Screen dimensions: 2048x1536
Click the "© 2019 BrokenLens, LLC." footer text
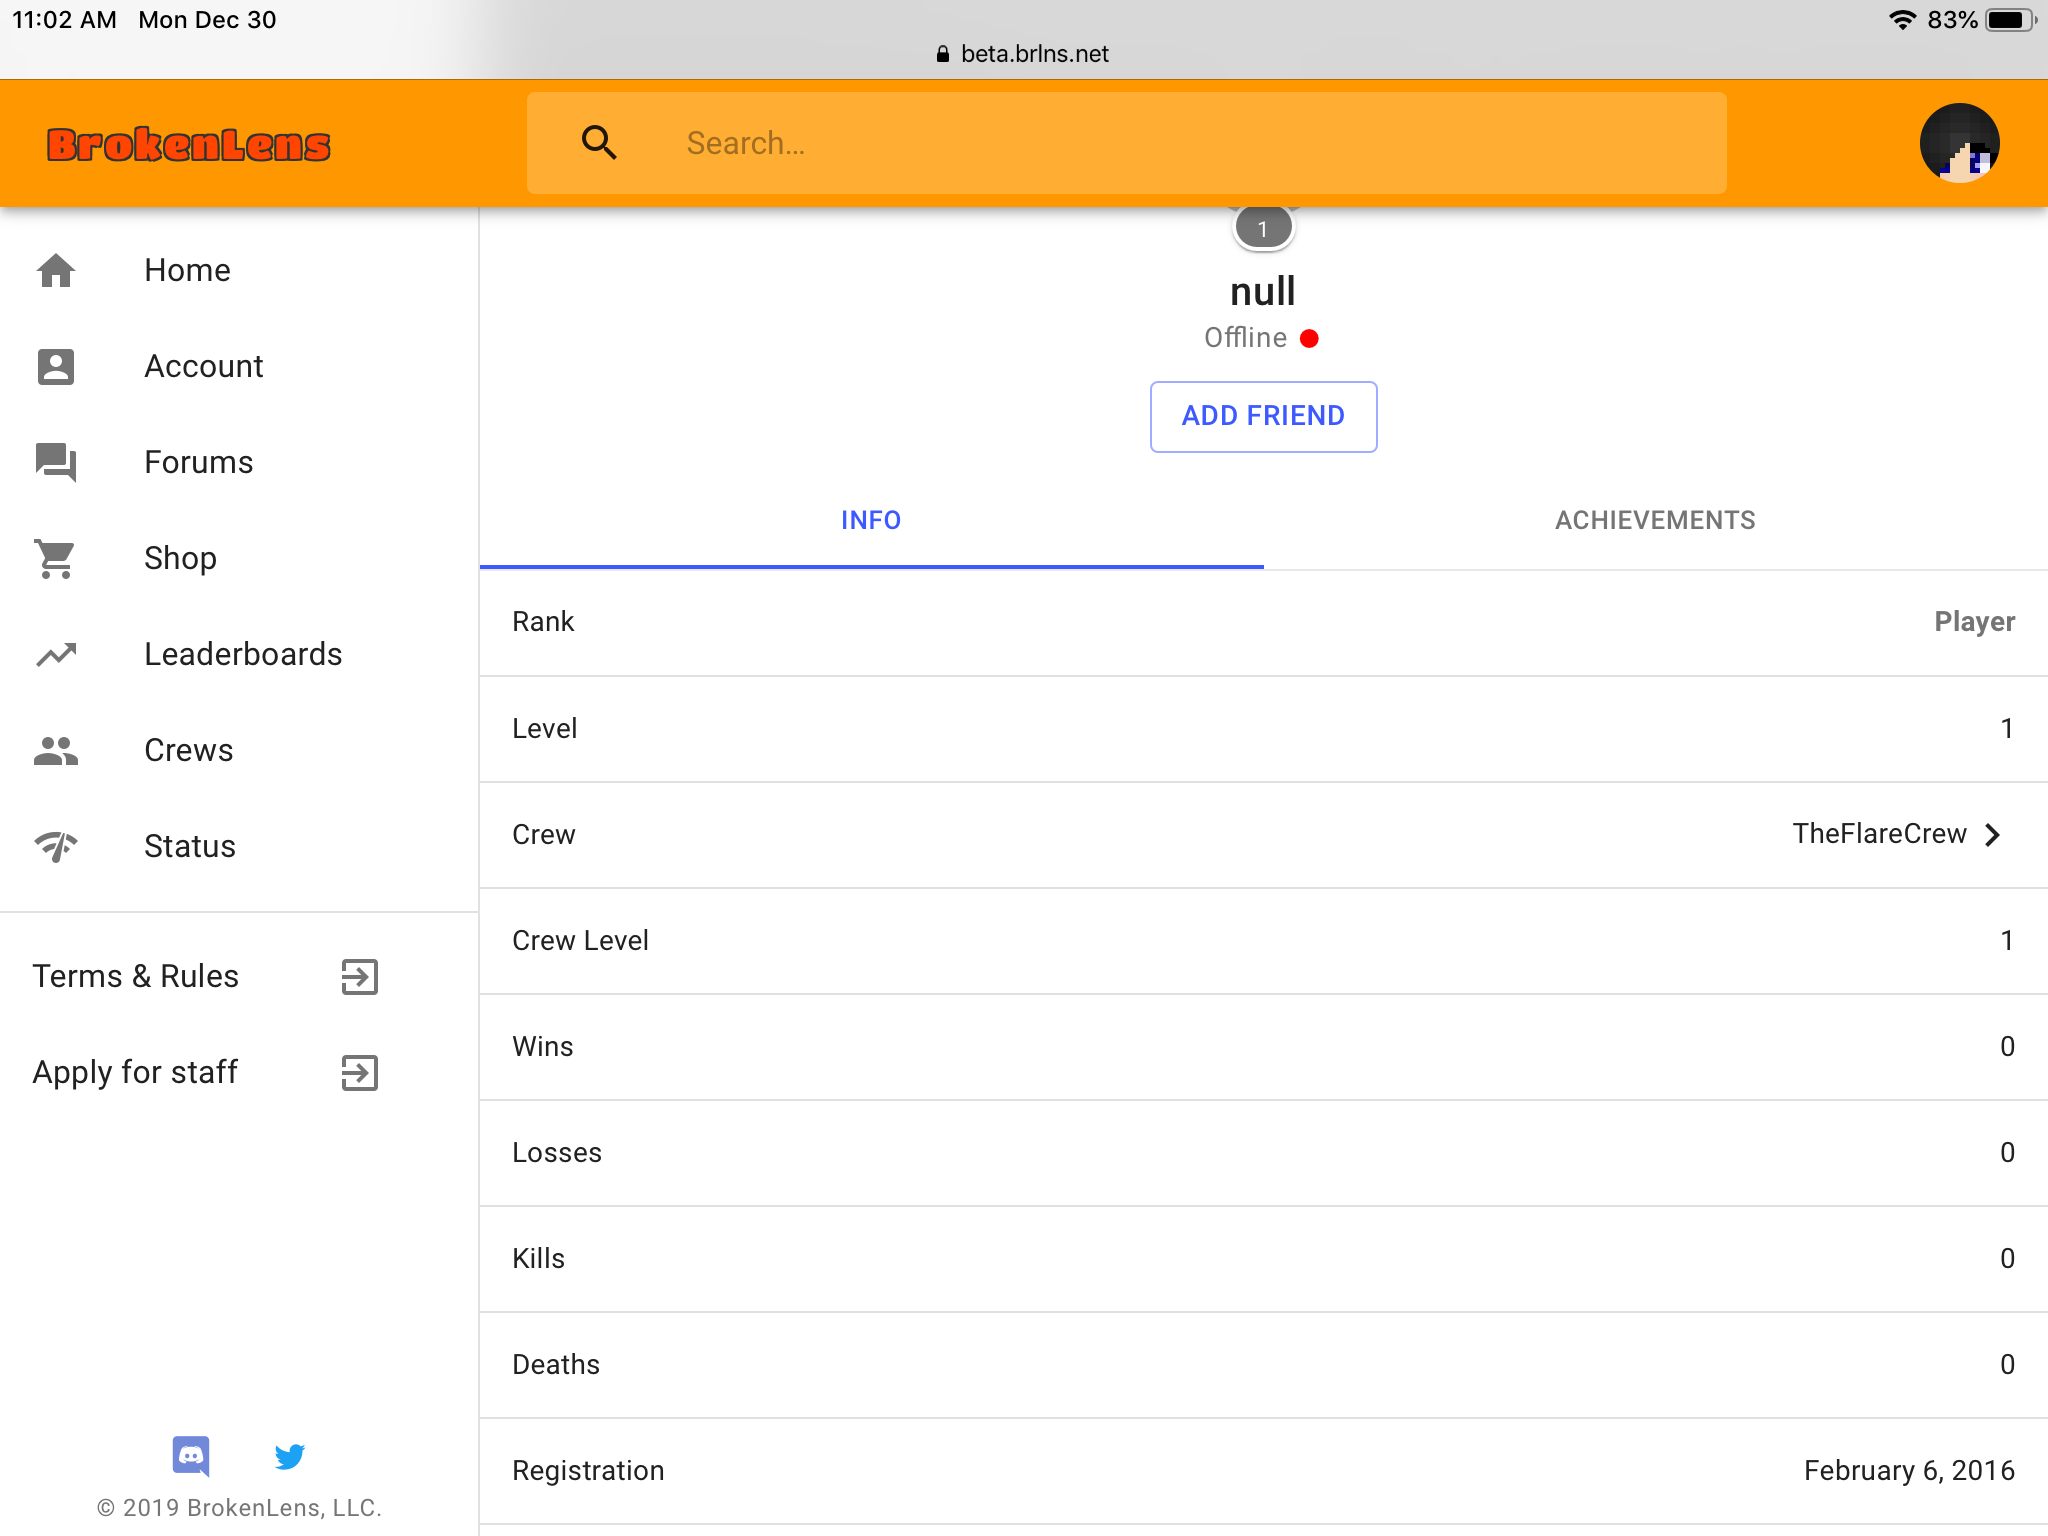239,1508
